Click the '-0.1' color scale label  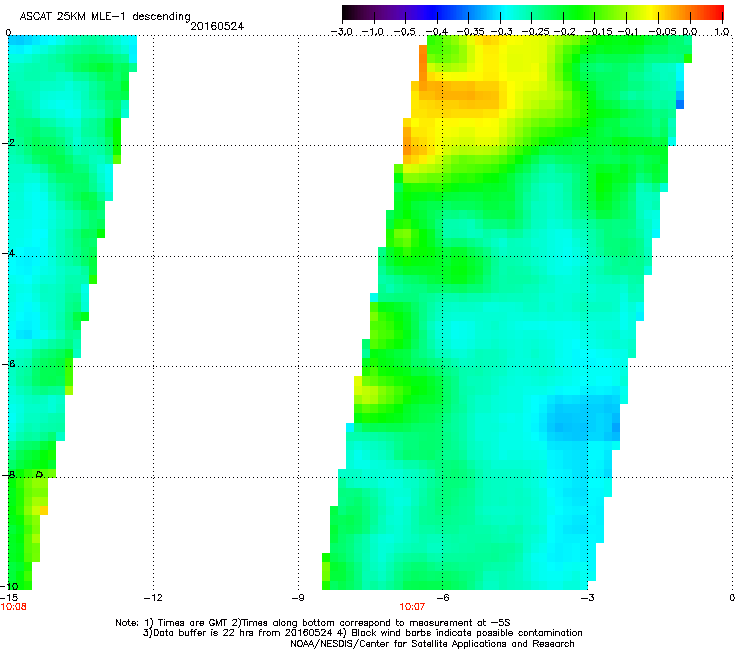point(628,32)
